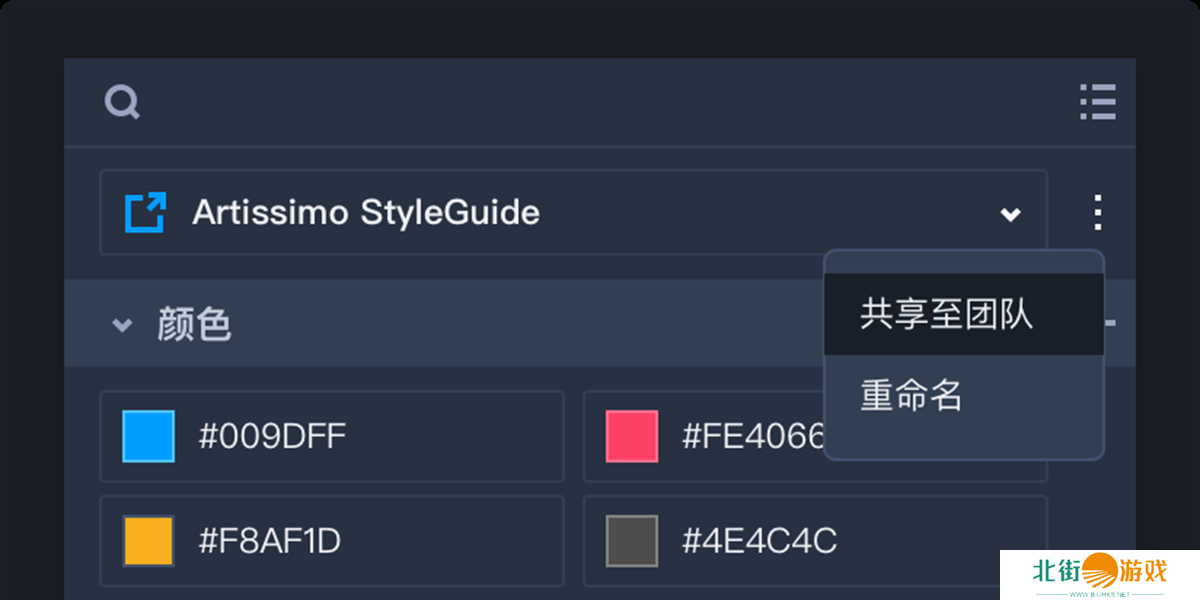
Task: Click the search magnifier icon
Action: 122,102
